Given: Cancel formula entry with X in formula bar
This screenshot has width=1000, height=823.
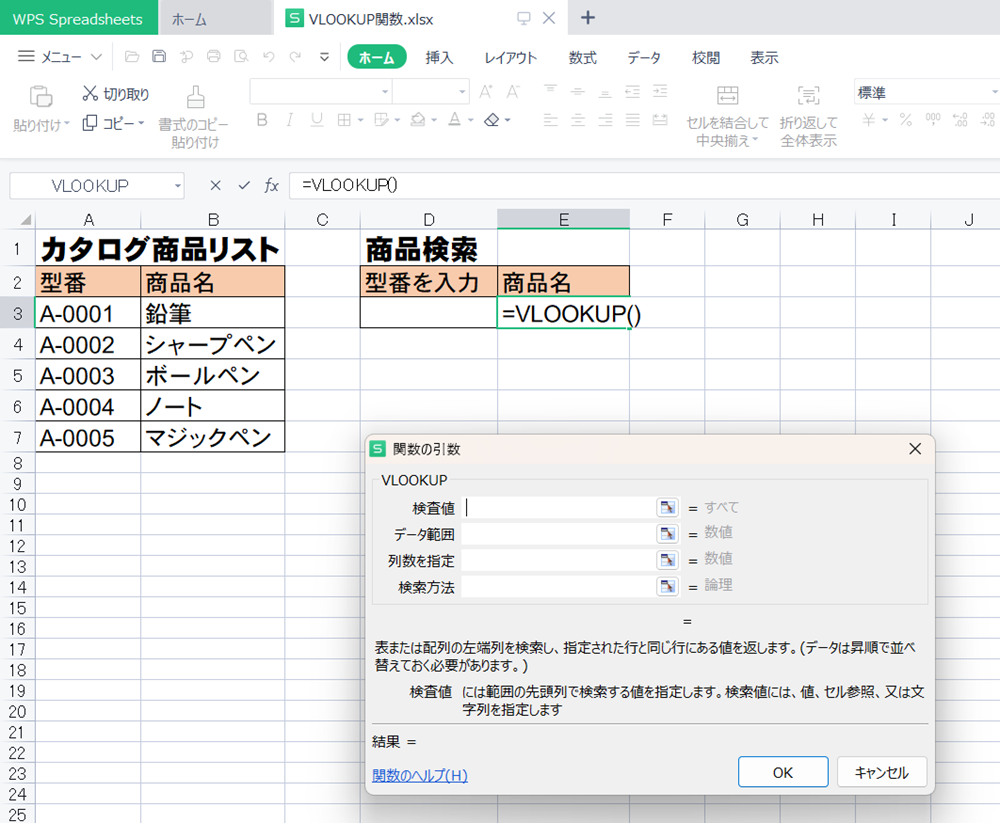Looking at the screenshot, I should pos(216,186).
